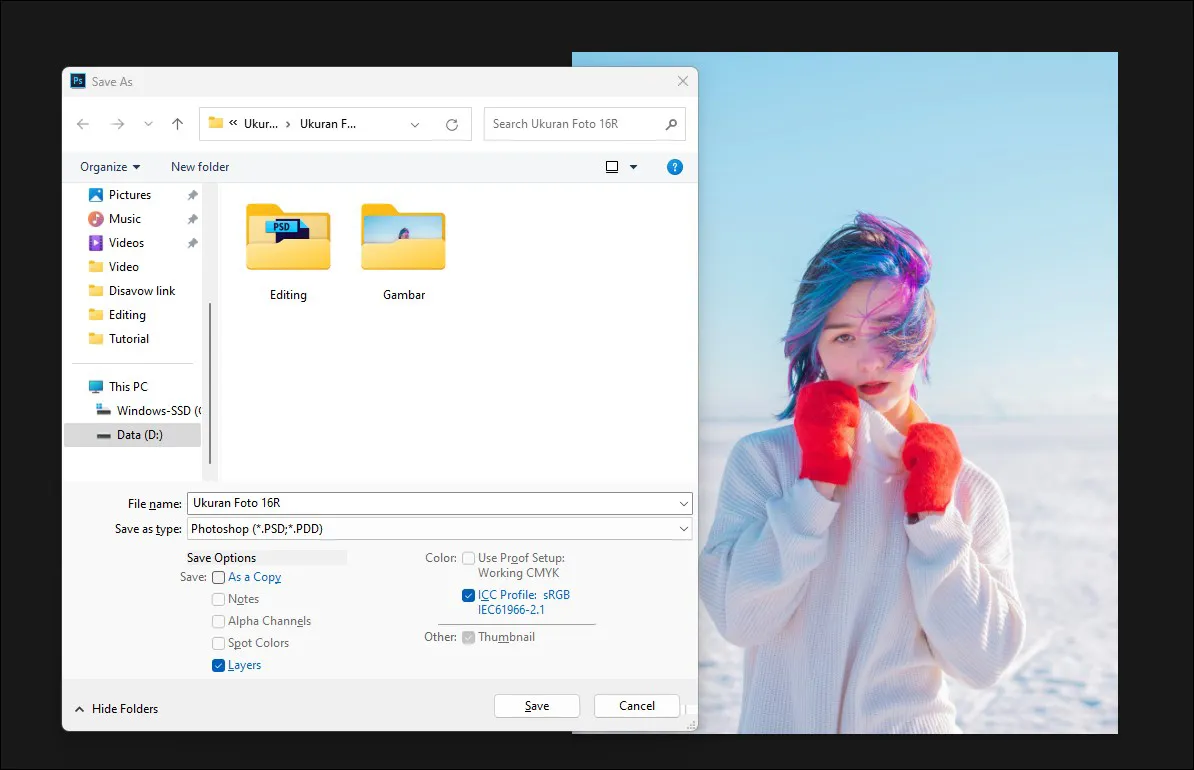Click the Up one level arrow
Screen dimensions: 1194x770
tap(177, 124)
